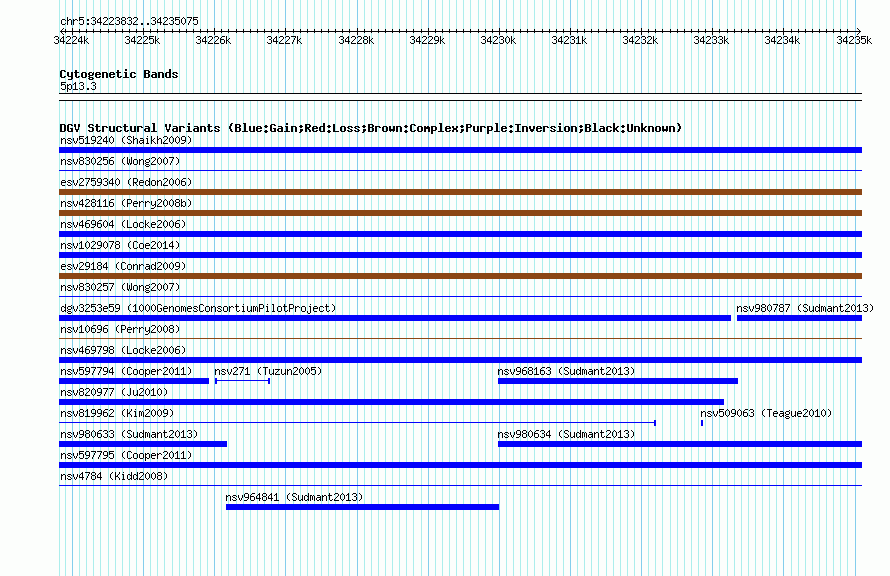This screenshot has height=576, width=890.
Task: Click the brown bar under esv2759340
Action: point(460,192)
